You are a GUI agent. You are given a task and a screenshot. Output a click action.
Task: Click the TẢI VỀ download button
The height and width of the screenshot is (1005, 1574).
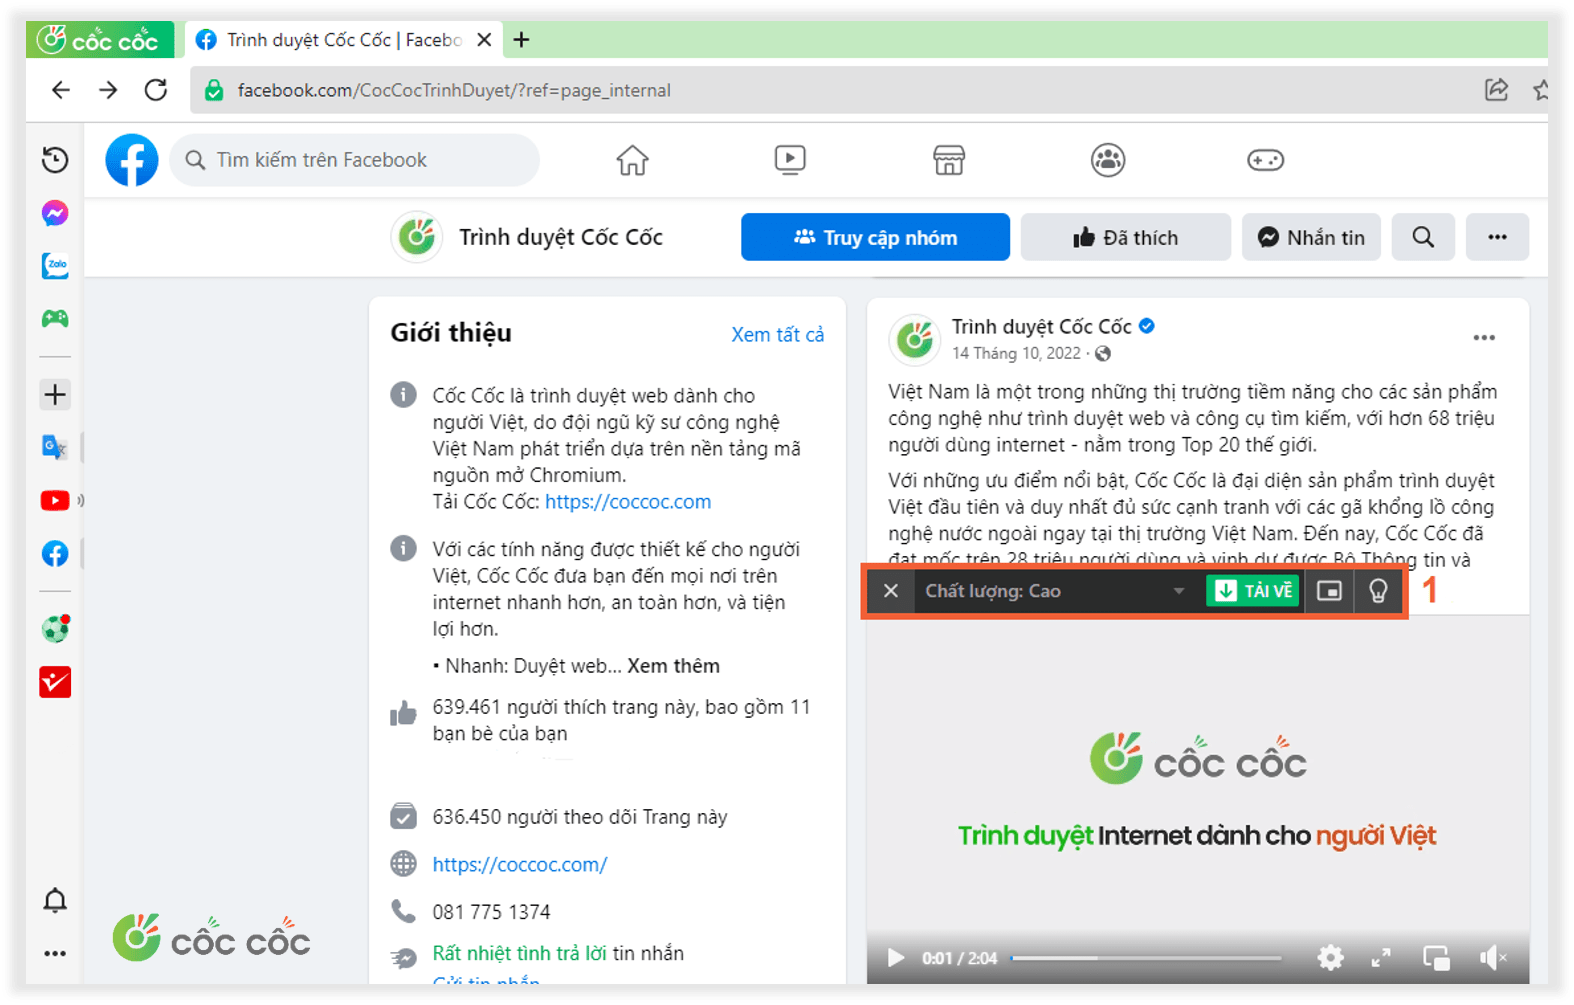pos(1253,591)
